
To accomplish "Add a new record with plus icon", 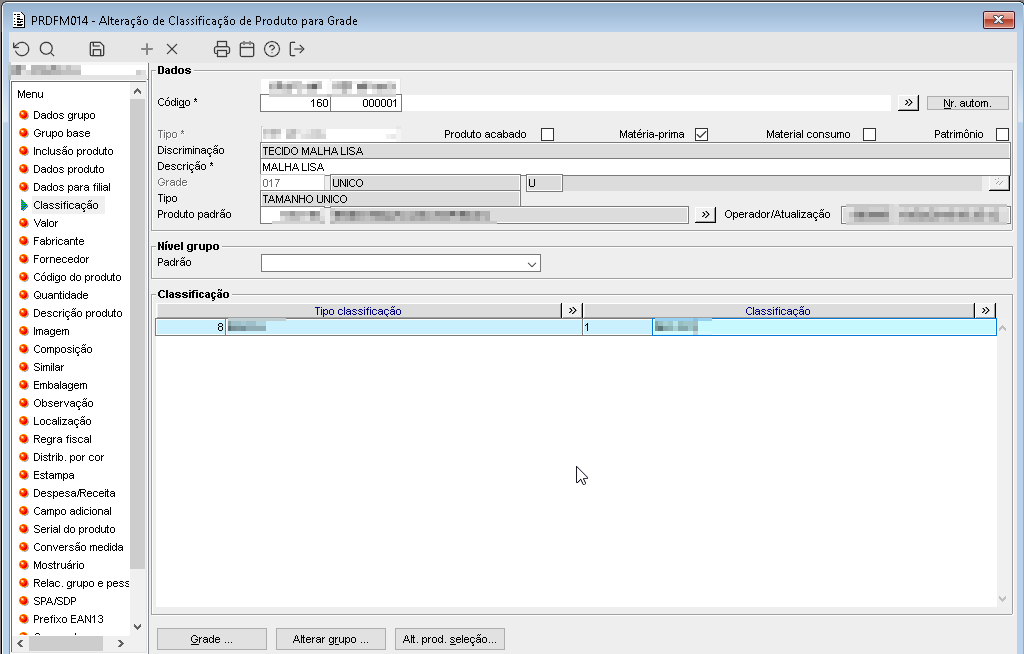I will (147, 49).
